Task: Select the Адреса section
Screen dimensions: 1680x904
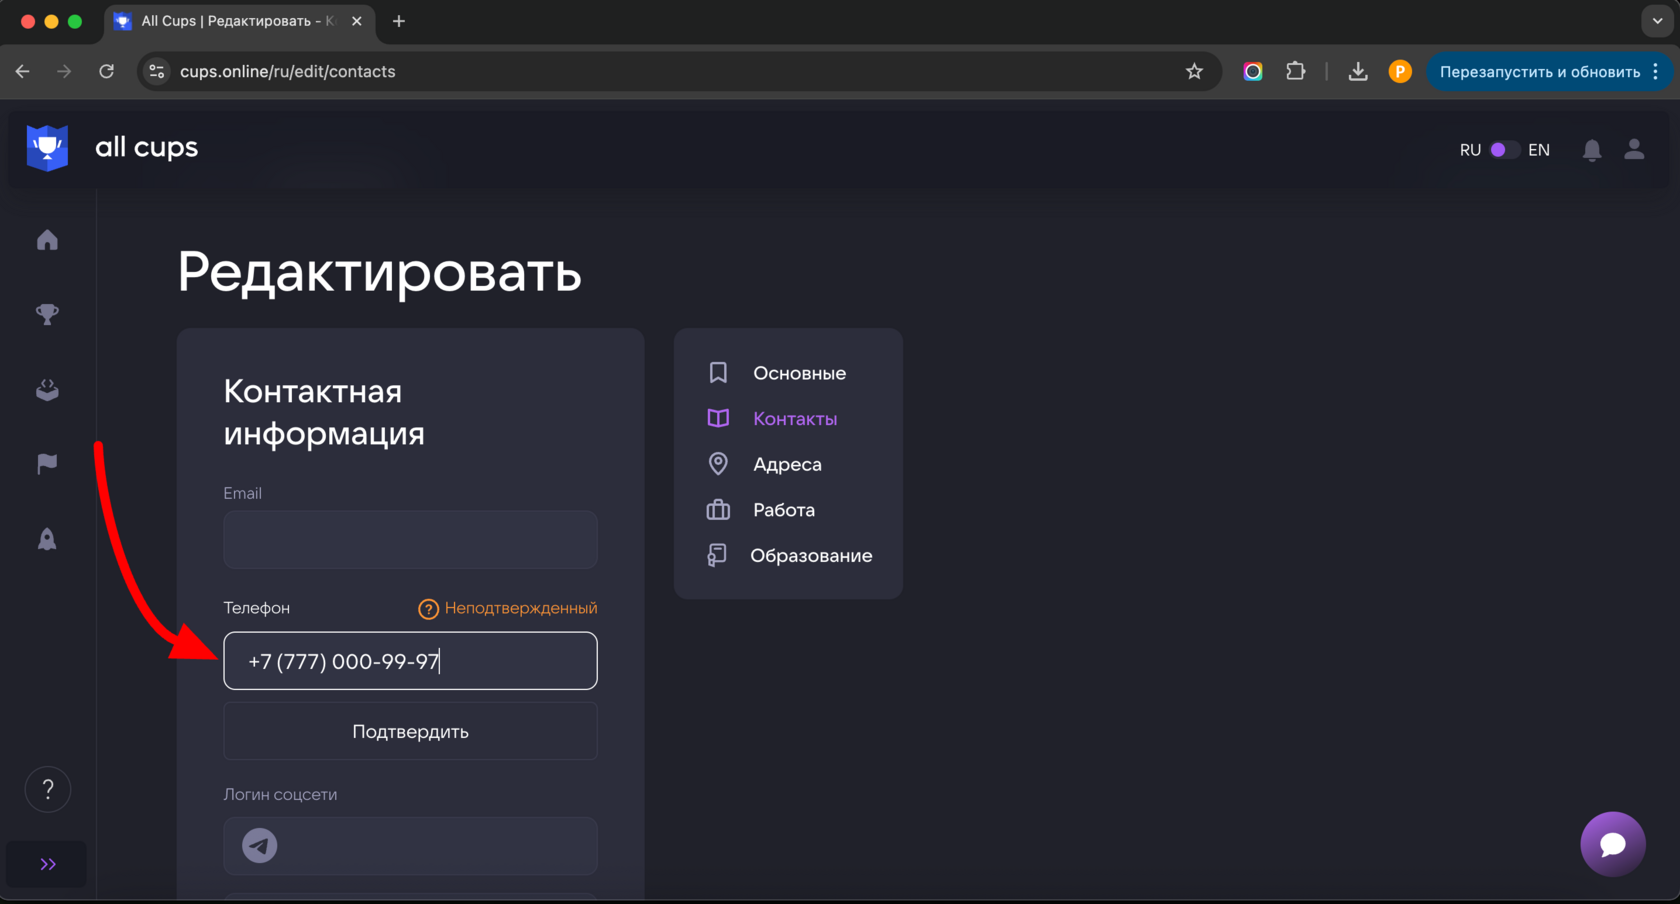Action: coord(788,464)
